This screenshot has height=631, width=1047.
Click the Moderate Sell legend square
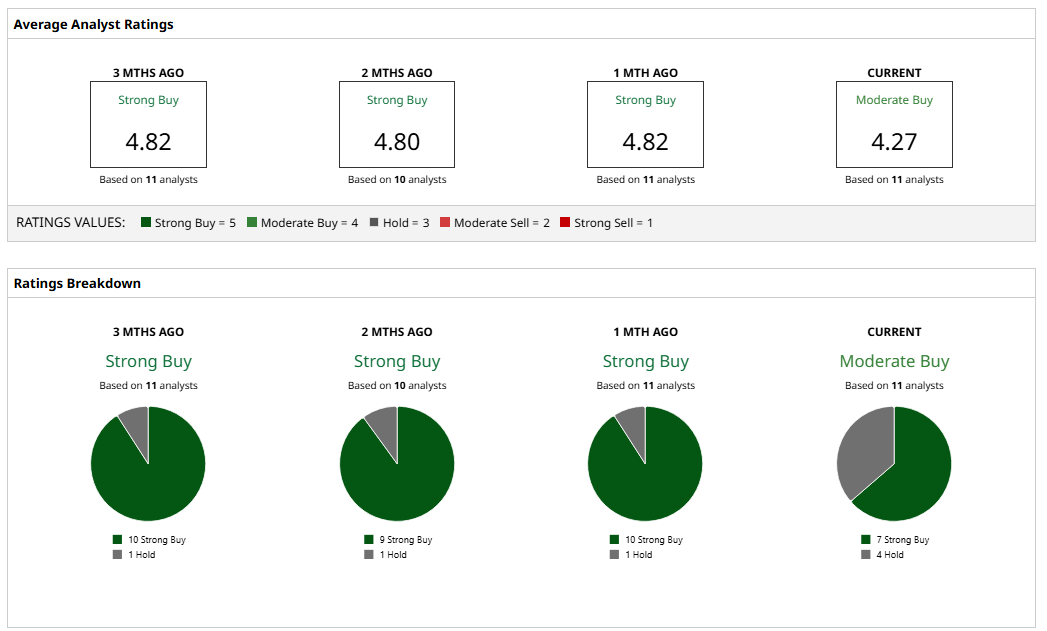445,222
